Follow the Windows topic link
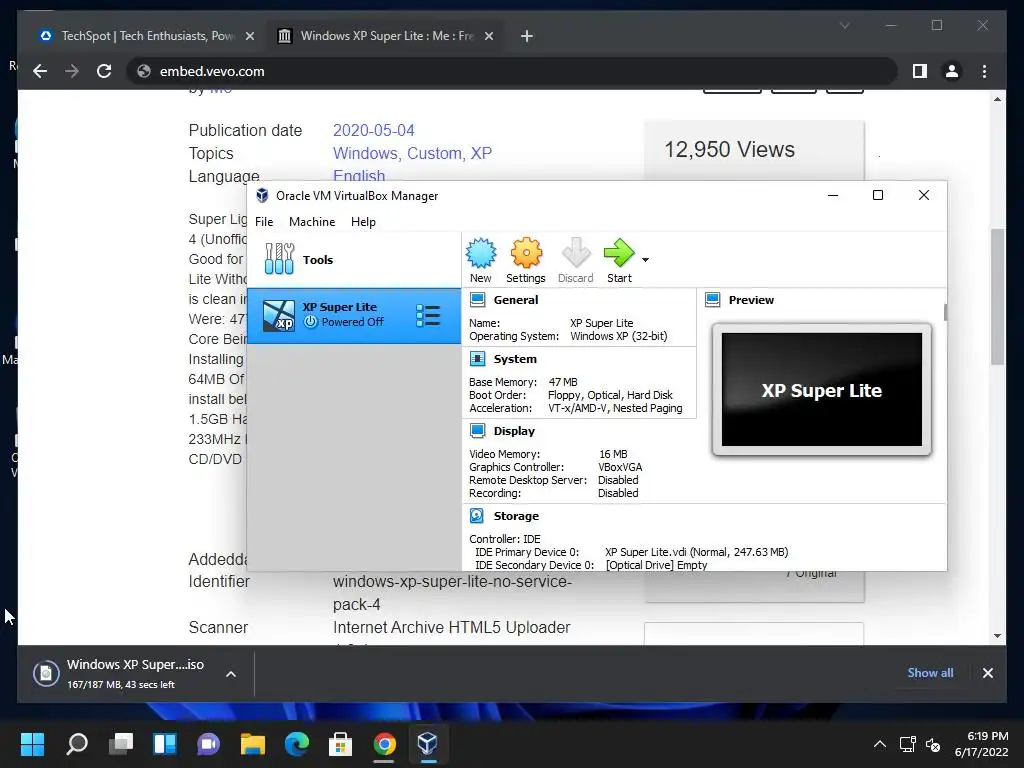Viewport: 1024px width, 768px height. 366,153
